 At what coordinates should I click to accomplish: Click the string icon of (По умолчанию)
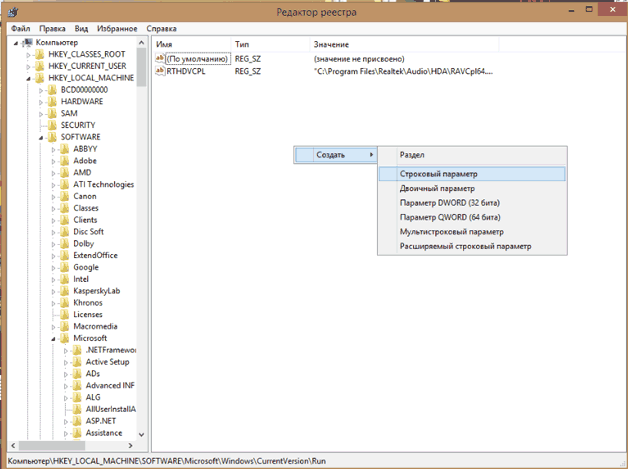pyautogui.click(x=160, y=58)
